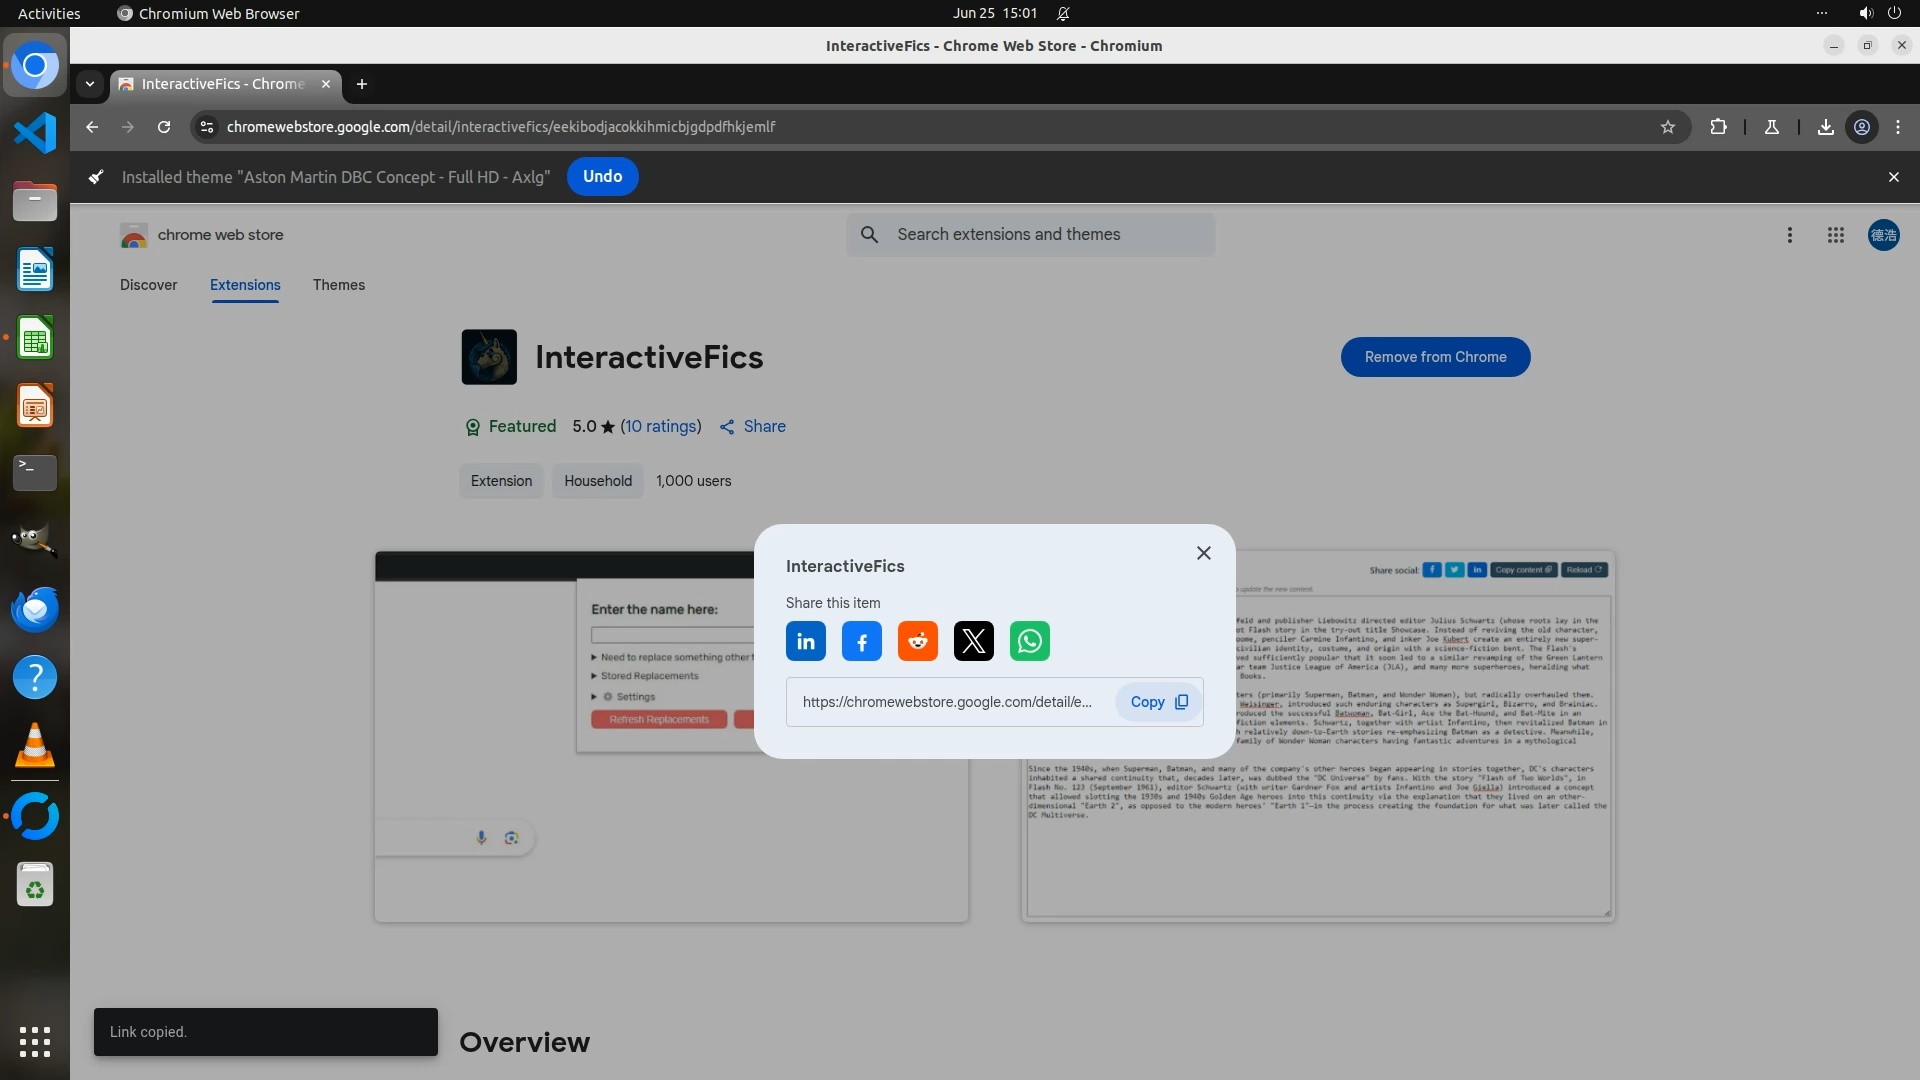Share via the Reddit icon
This screenshot has width=1920, height=1080.
coord(917,641)
